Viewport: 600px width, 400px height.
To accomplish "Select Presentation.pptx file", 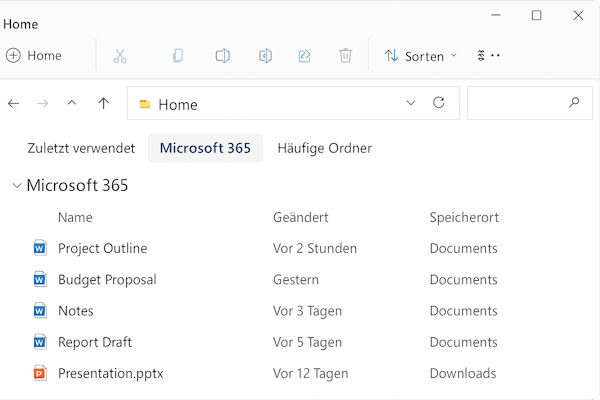I will tap(111, 373).
